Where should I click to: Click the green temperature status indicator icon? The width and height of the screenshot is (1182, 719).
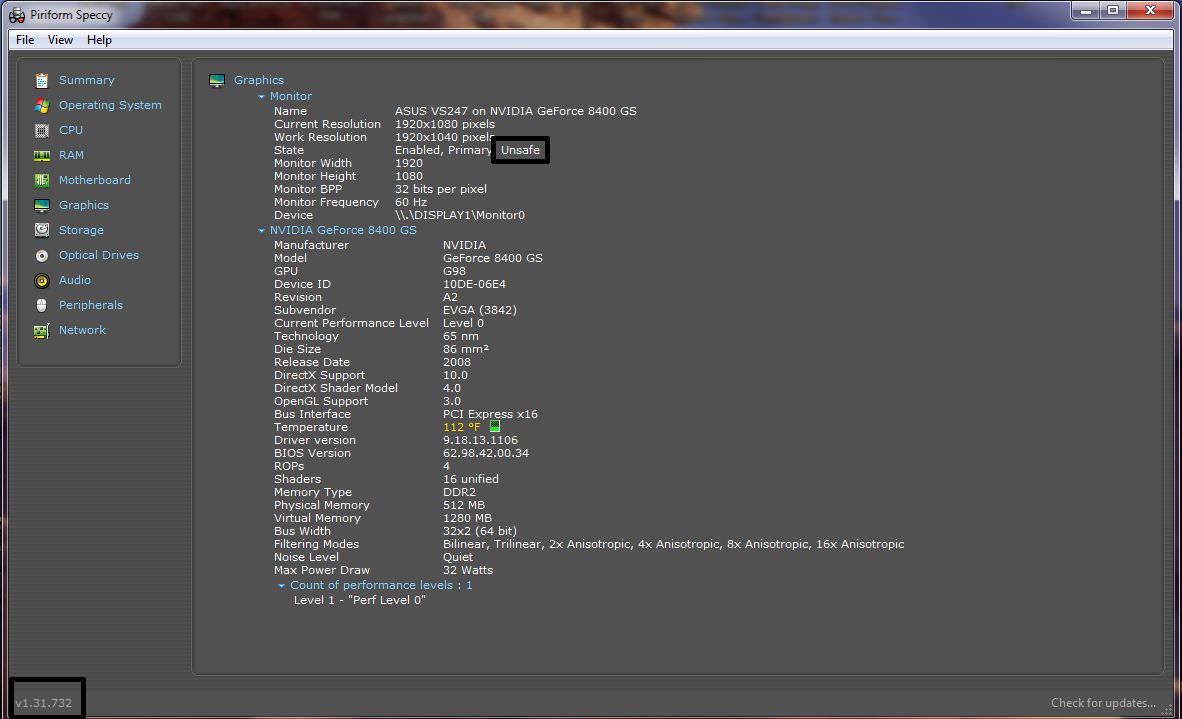[495, 427]
